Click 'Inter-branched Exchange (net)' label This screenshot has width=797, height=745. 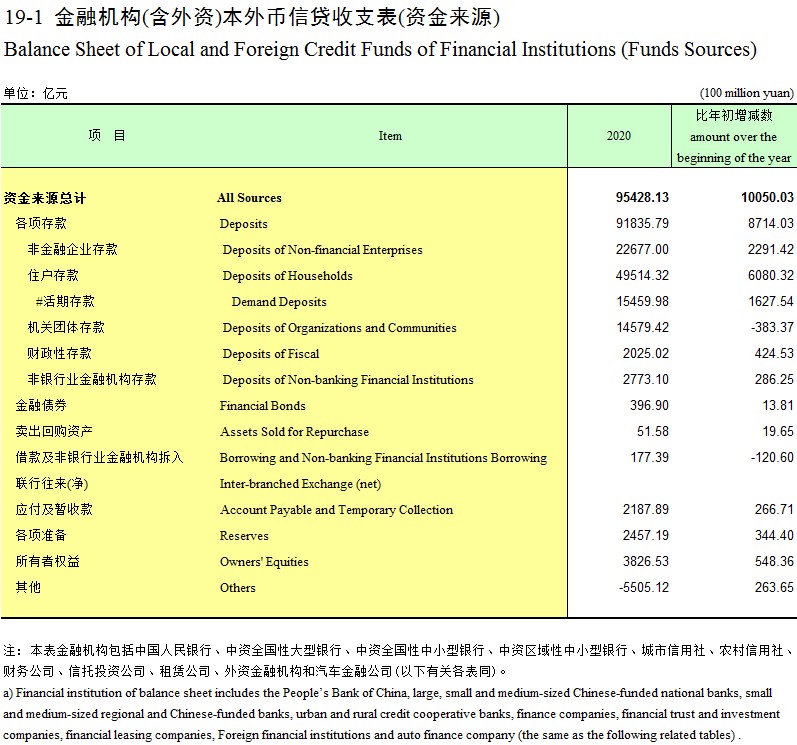(x=300, y=484)
